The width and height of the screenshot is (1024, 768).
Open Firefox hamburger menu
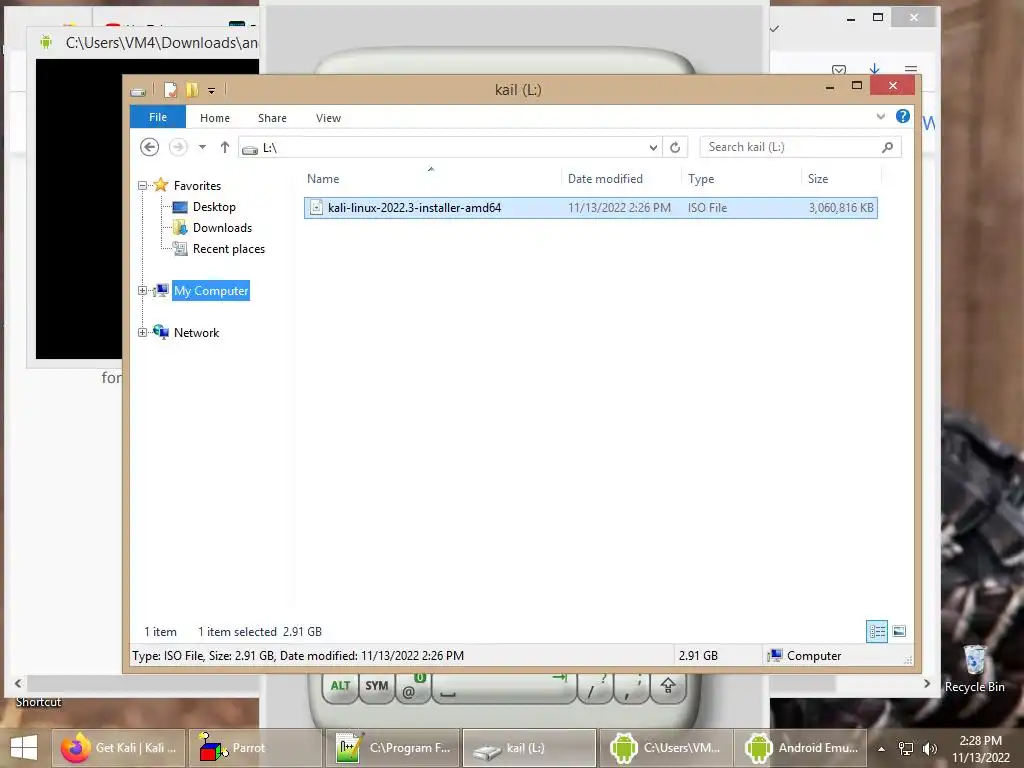[x=911, y=69]
